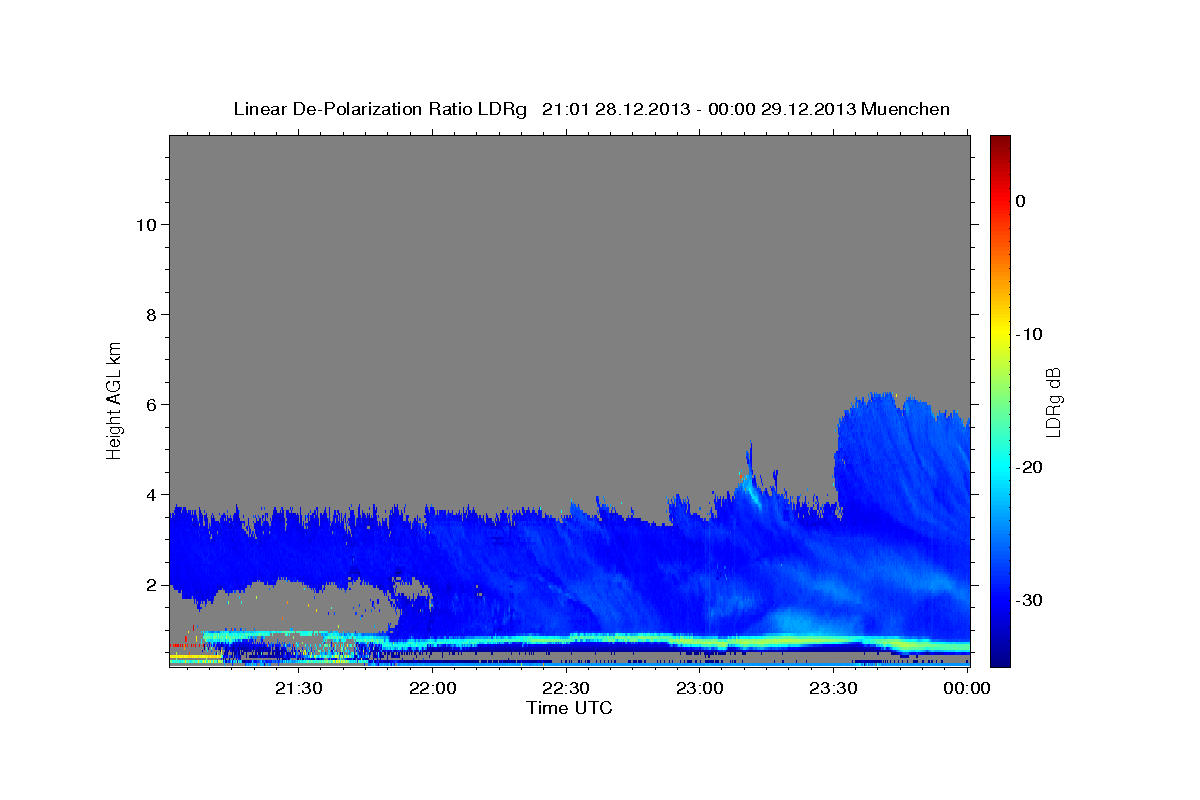Viewport: 1200px width, 800px height.
Task: Click the 'LDRg dB' colorbar label
Action: pyautogui.click(x=1053, y=403)
